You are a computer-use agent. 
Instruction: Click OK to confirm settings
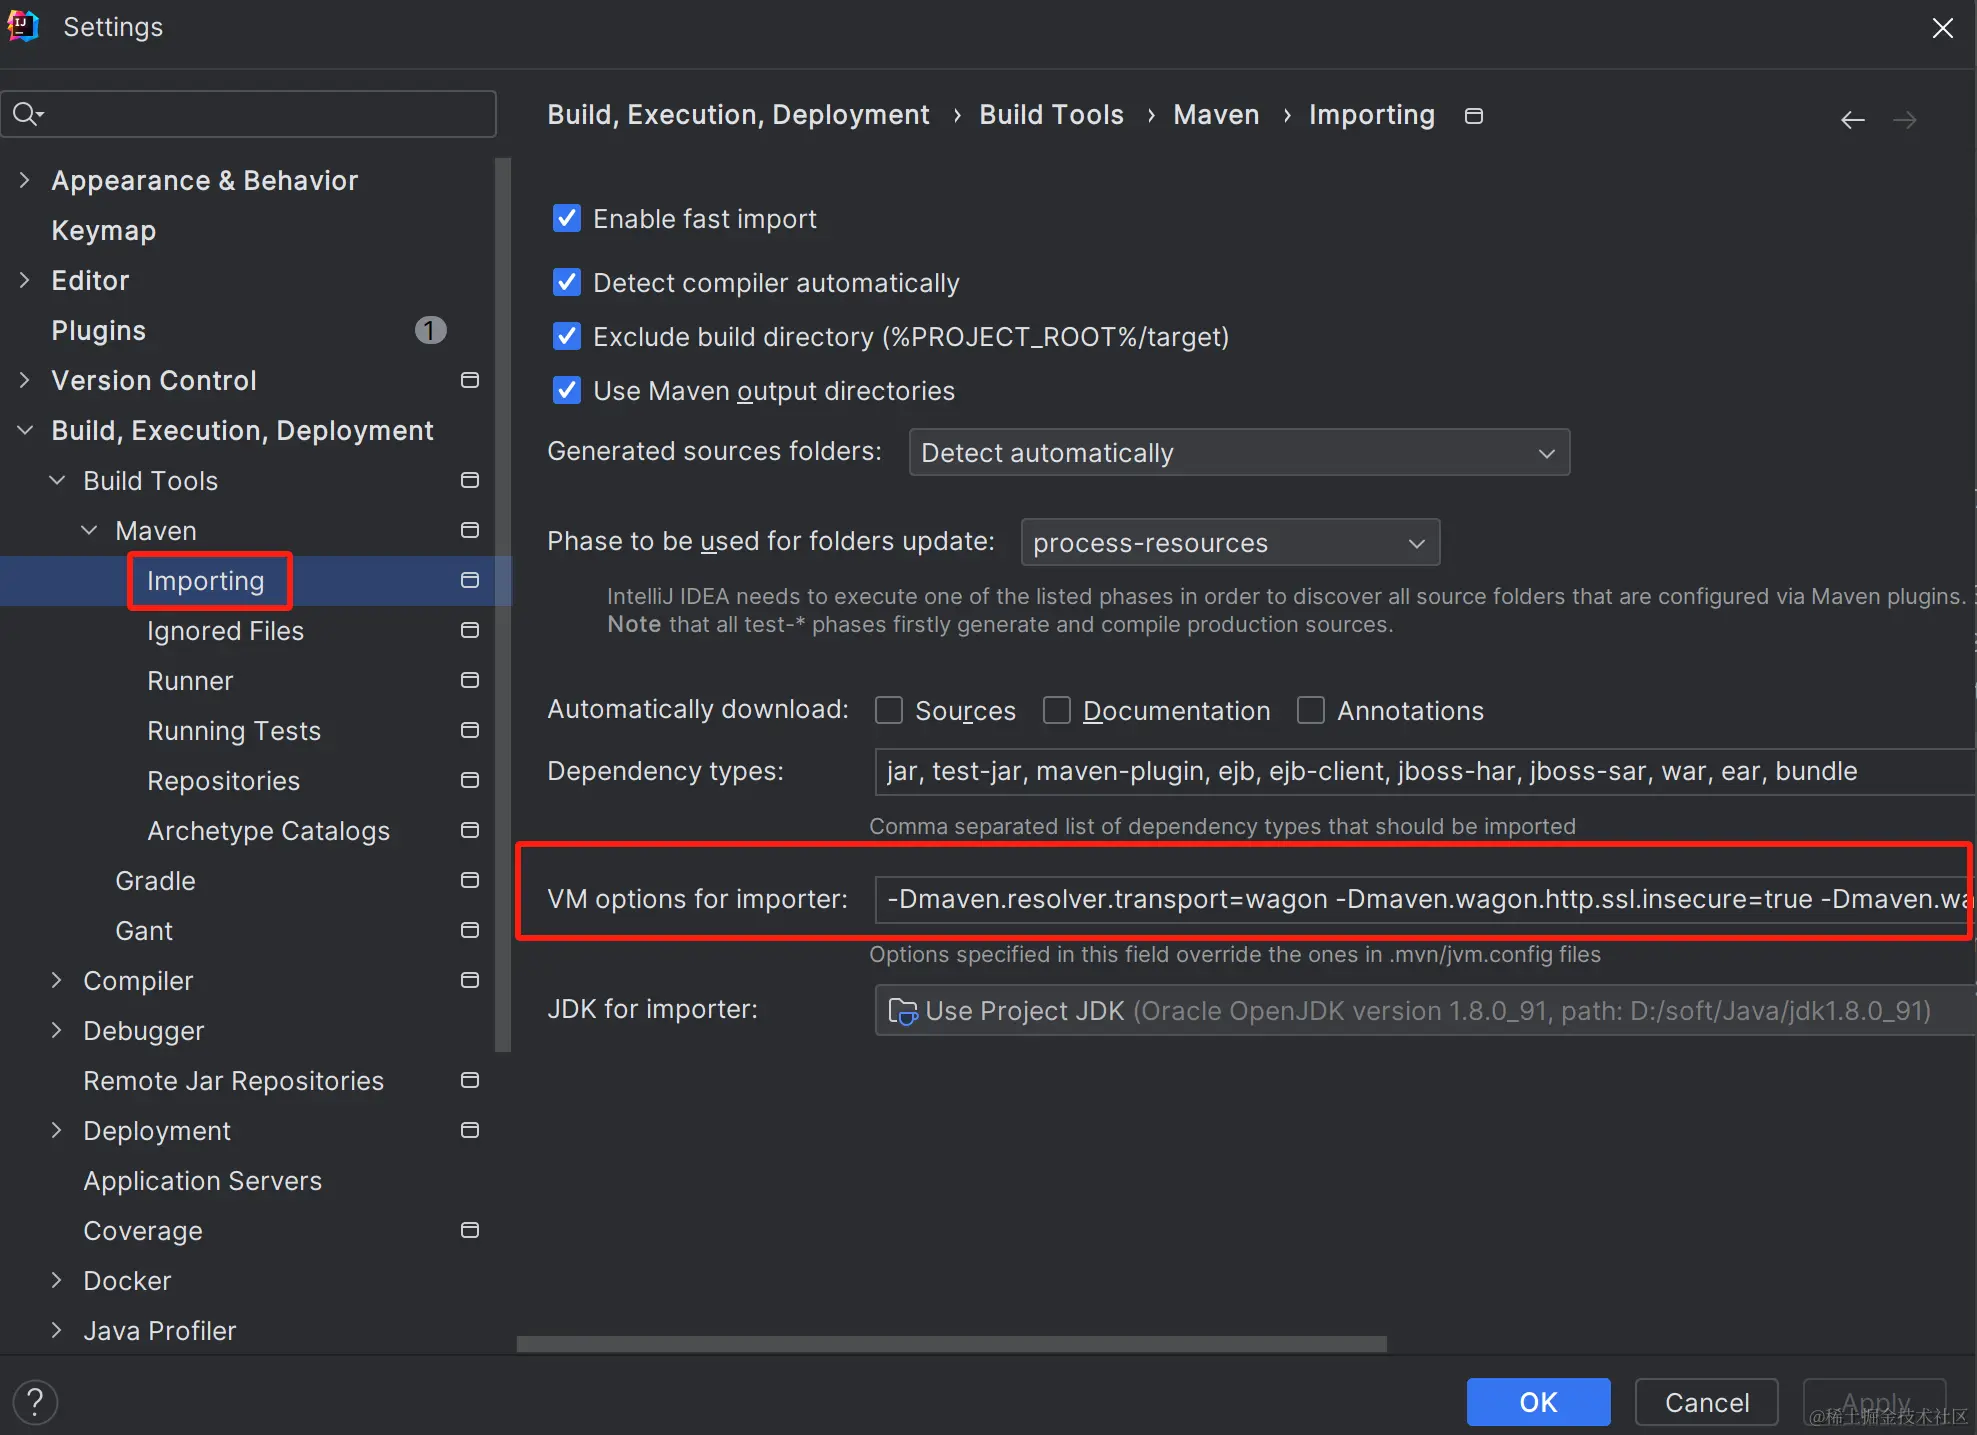click(1538, 1402)
